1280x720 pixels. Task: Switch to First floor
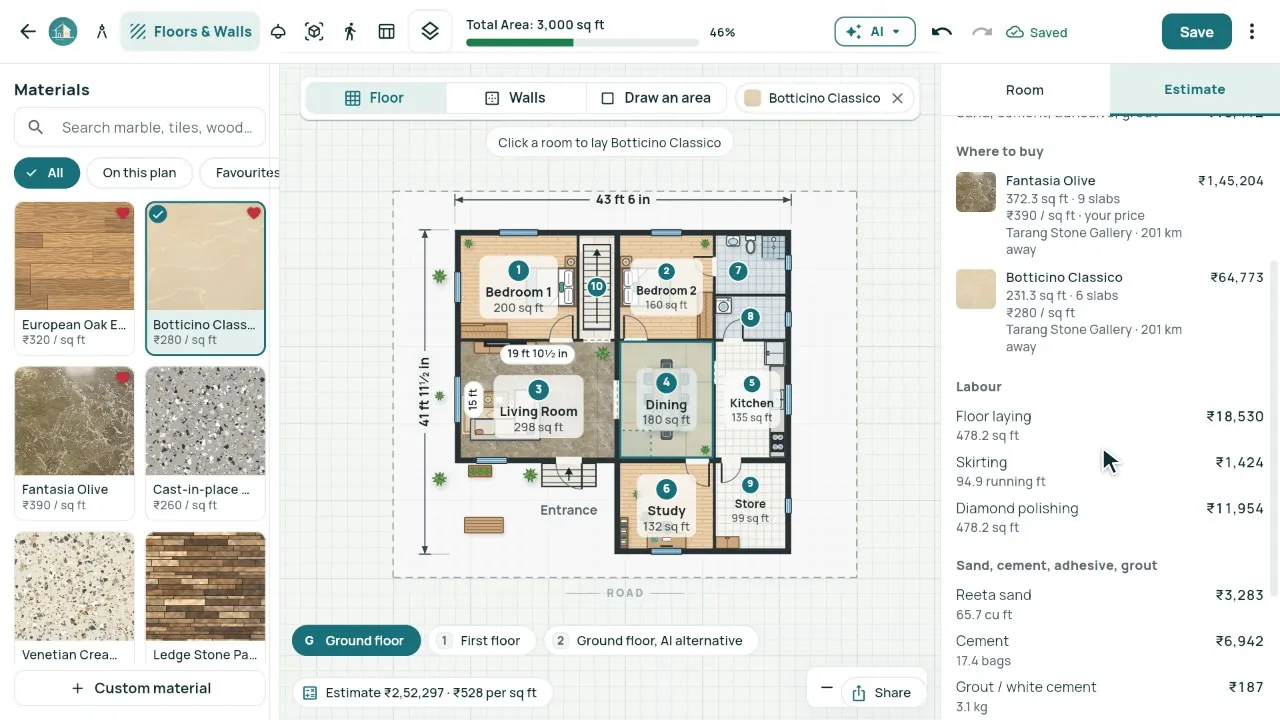tap(482, 641)
